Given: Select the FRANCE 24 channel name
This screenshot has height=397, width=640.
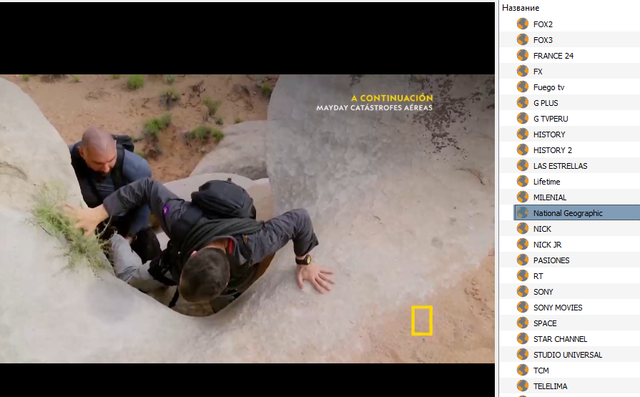Looking at the screenshot, I should click(x=553, y=56).
